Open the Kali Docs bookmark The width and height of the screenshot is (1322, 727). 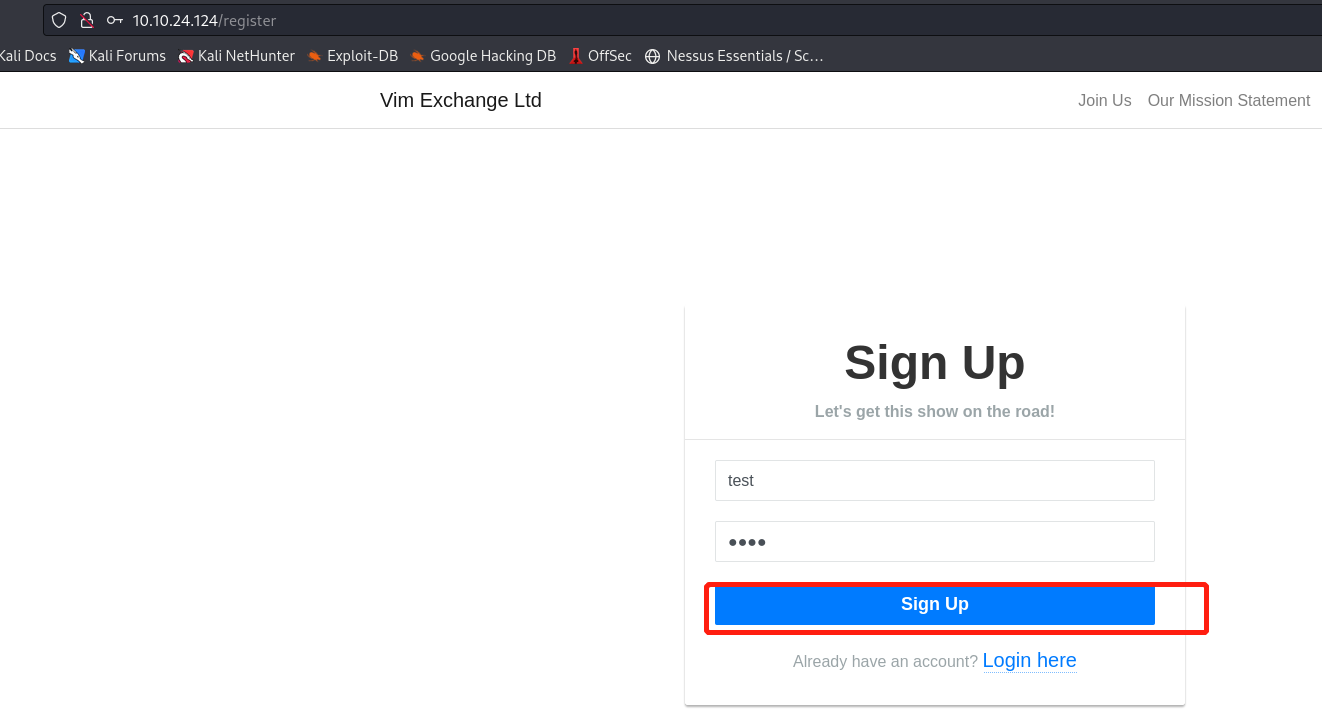[28, 56]
